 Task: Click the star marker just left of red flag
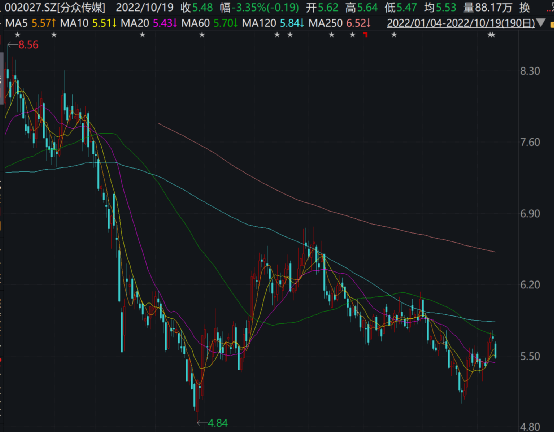pos(352,35)
